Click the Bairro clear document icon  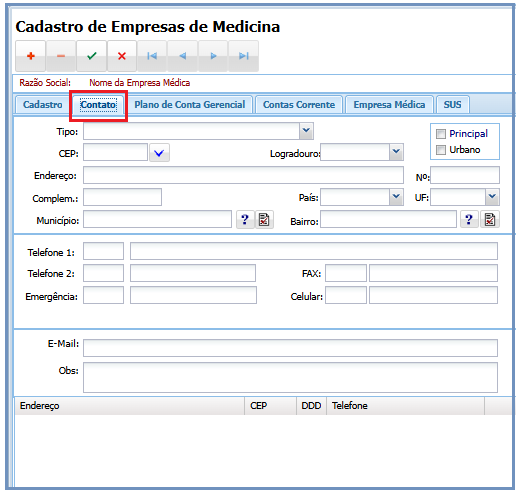point(490,220)
